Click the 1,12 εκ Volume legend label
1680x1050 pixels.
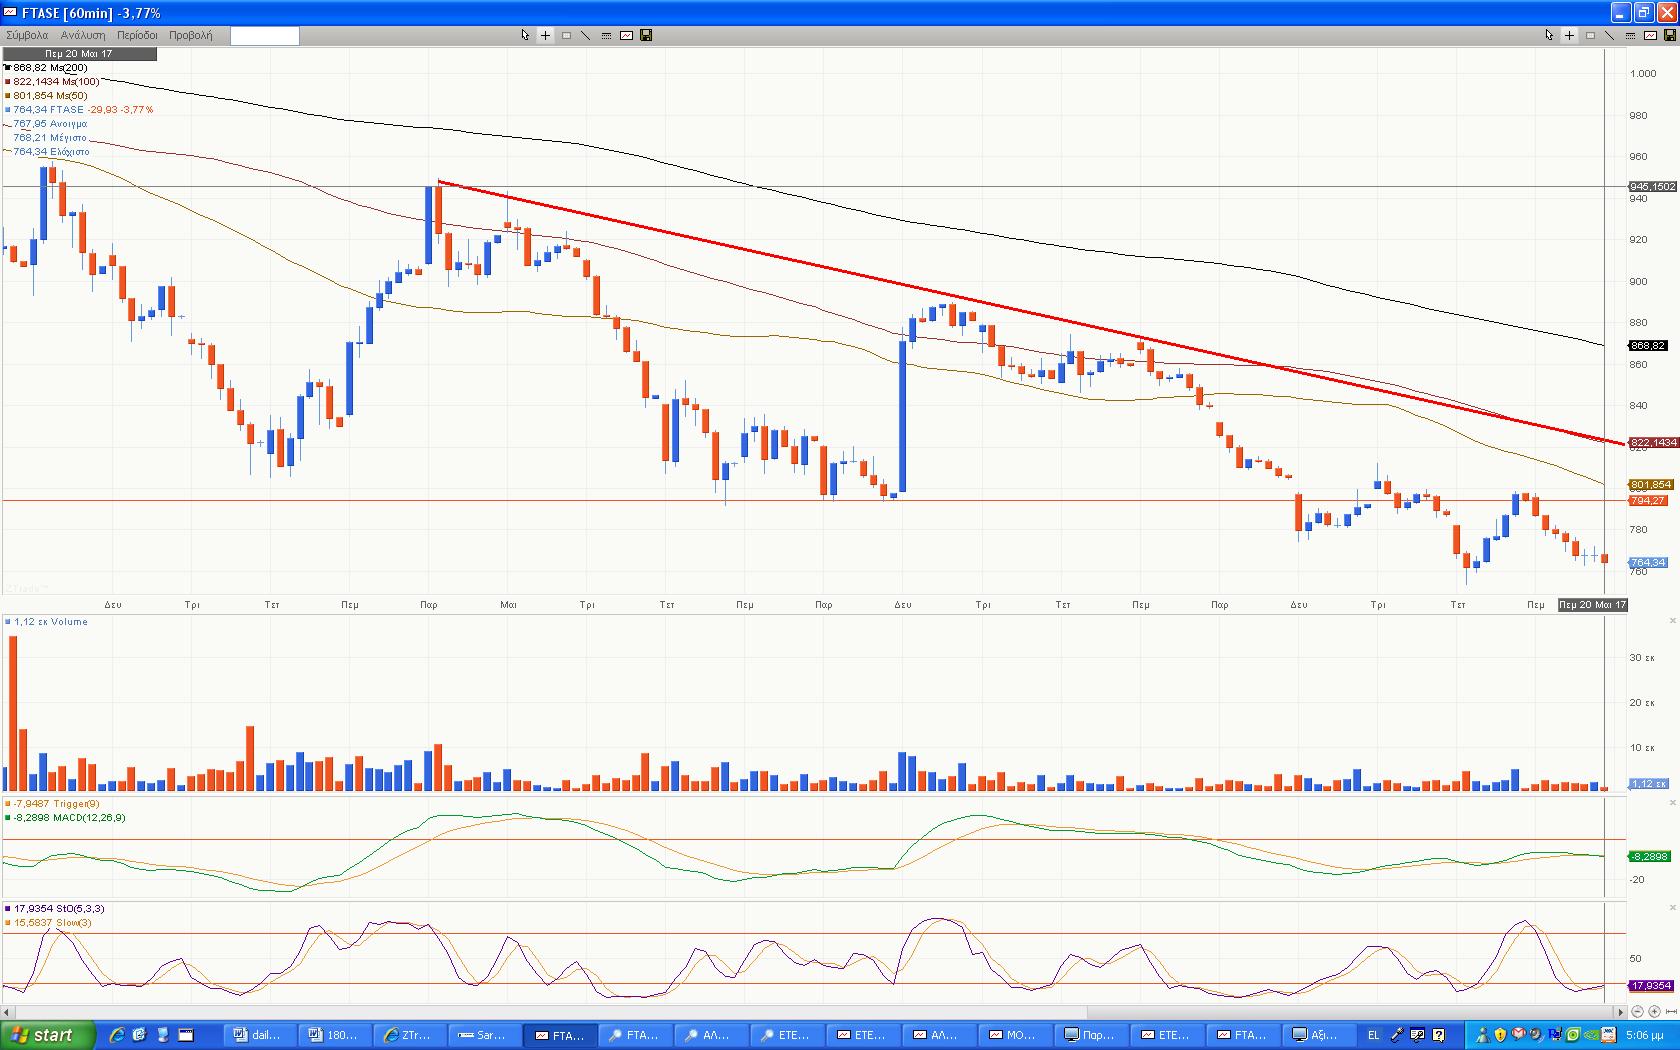click(47, 622)
